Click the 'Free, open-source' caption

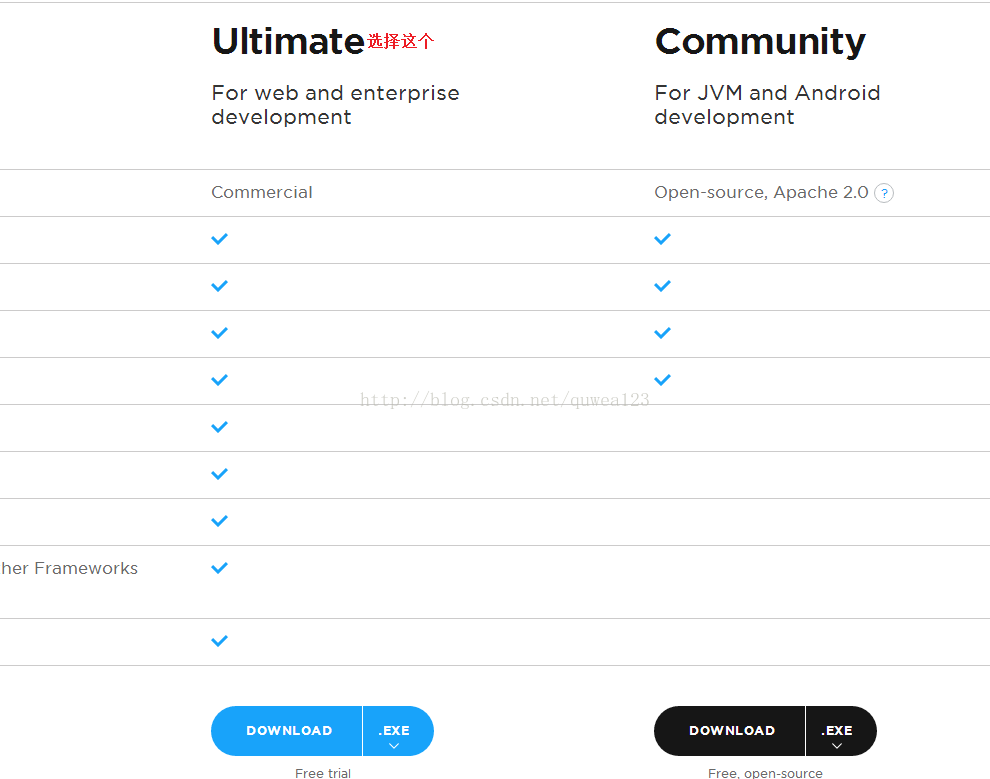[765, 773]
